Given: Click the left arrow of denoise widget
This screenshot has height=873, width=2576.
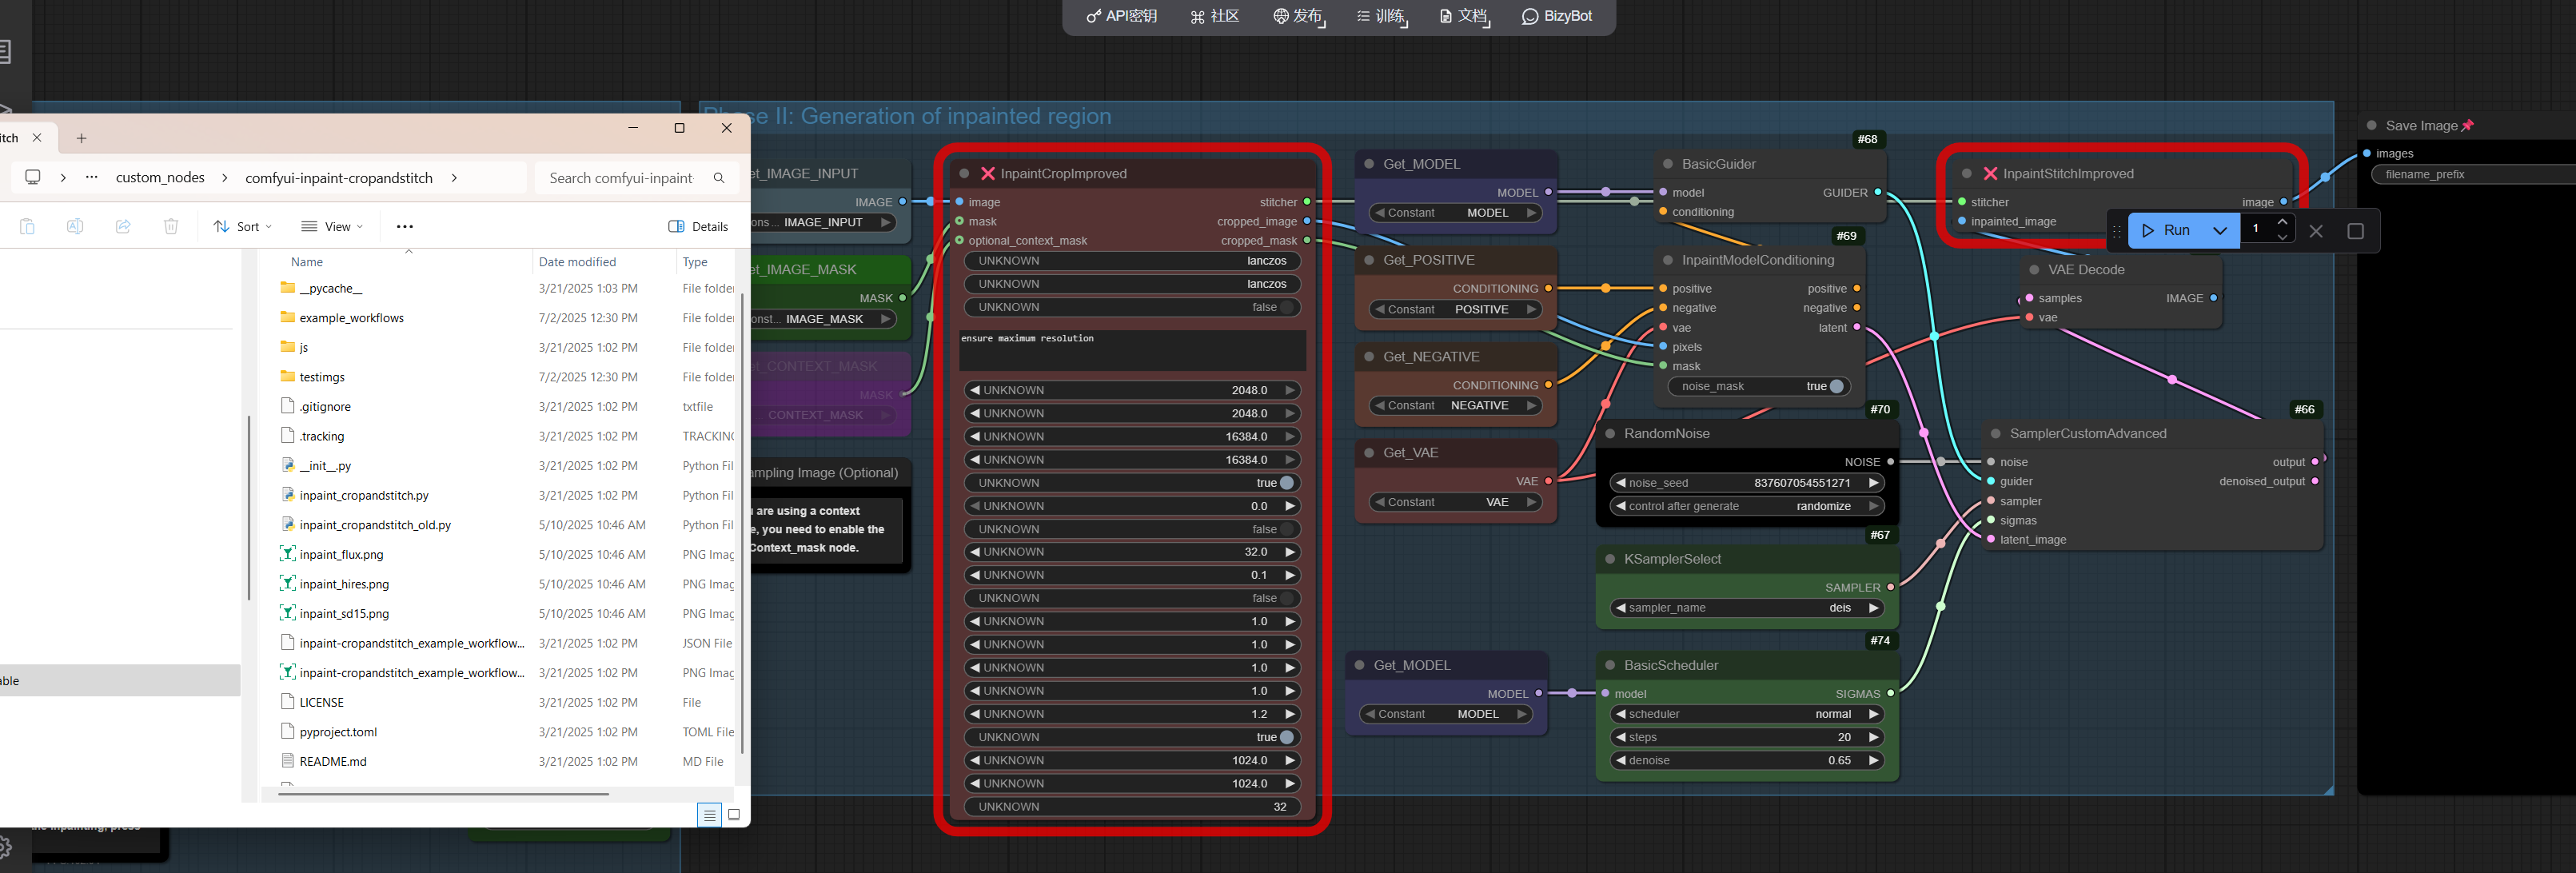Looking at the screenshot, I should 1620,760.
